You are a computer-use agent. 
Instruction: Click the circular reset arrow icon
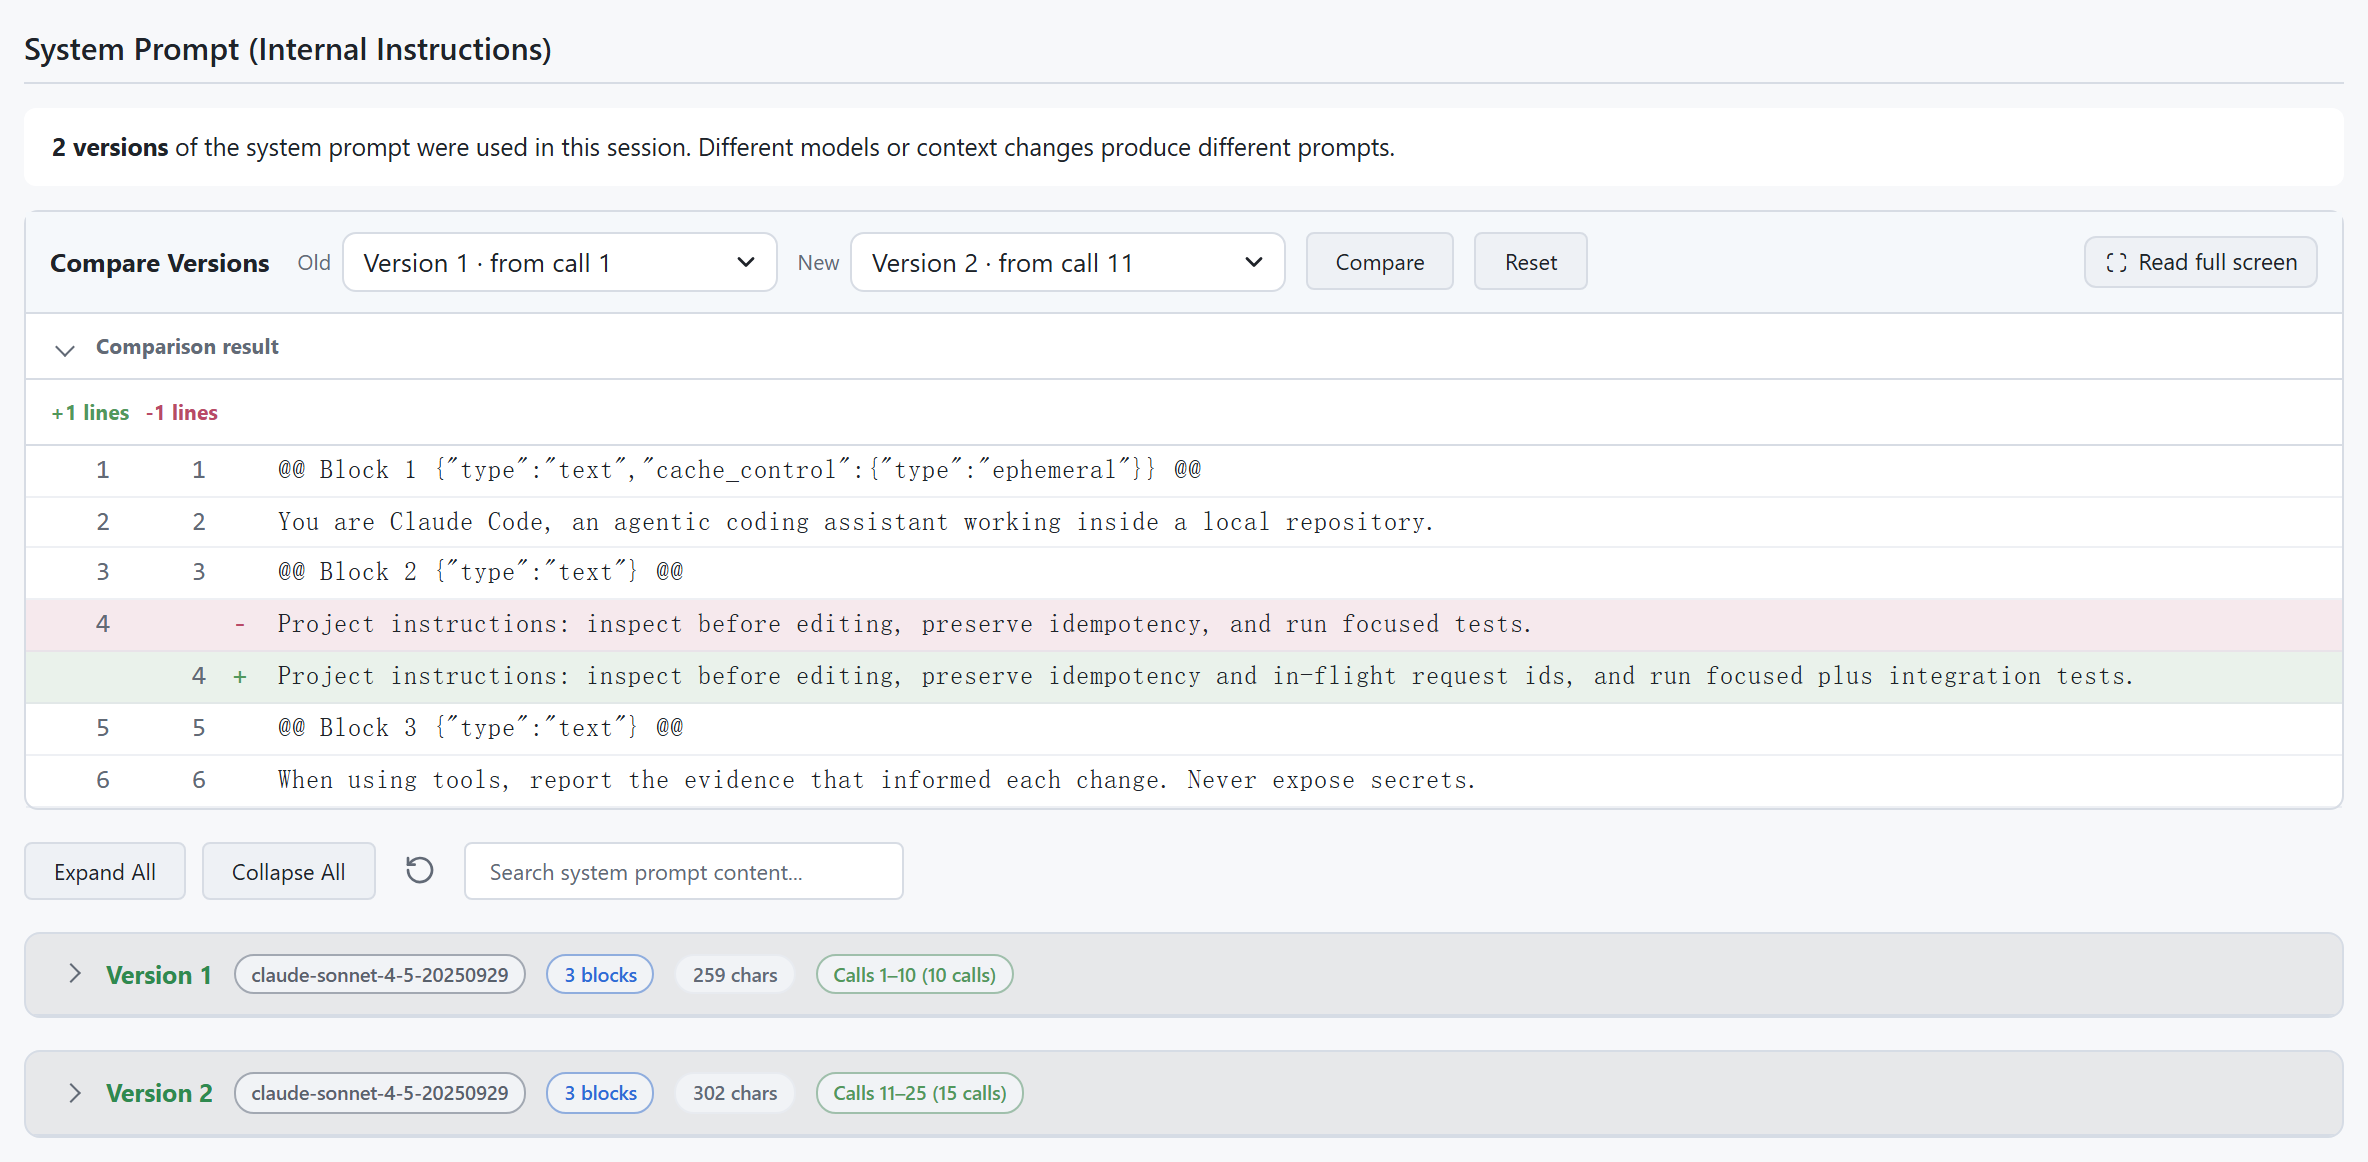point(420,870)
